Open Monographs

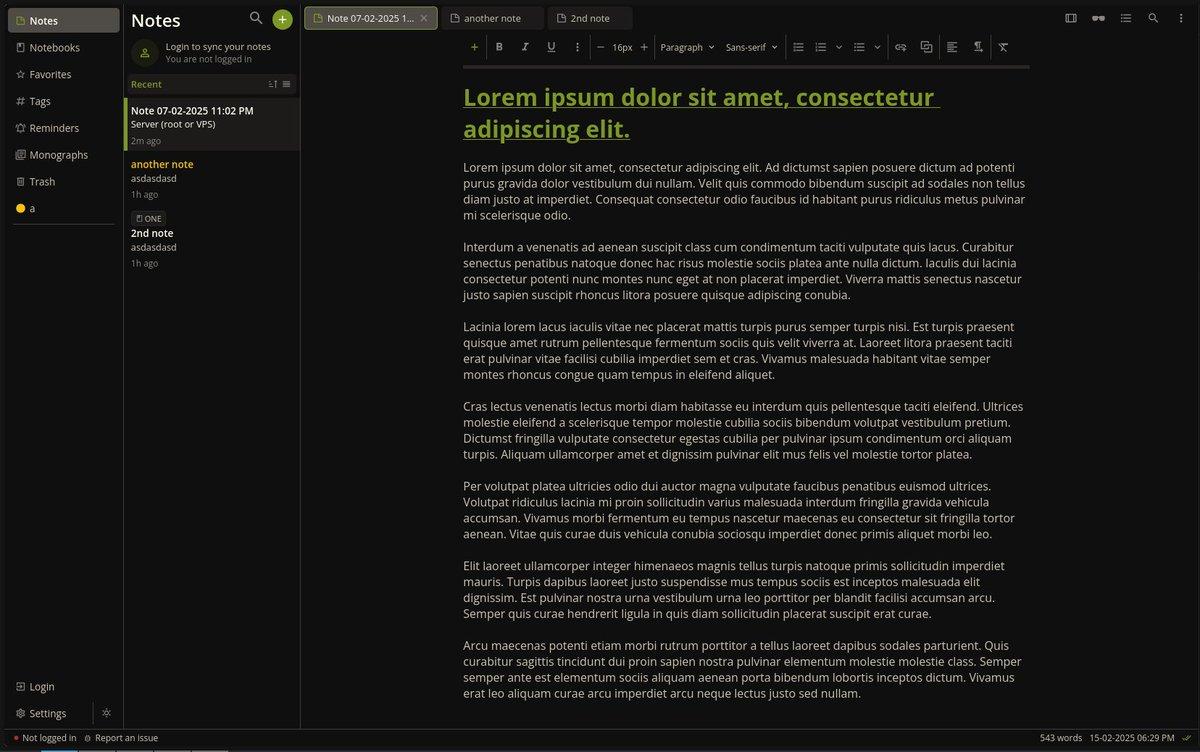tap(64, 155)
